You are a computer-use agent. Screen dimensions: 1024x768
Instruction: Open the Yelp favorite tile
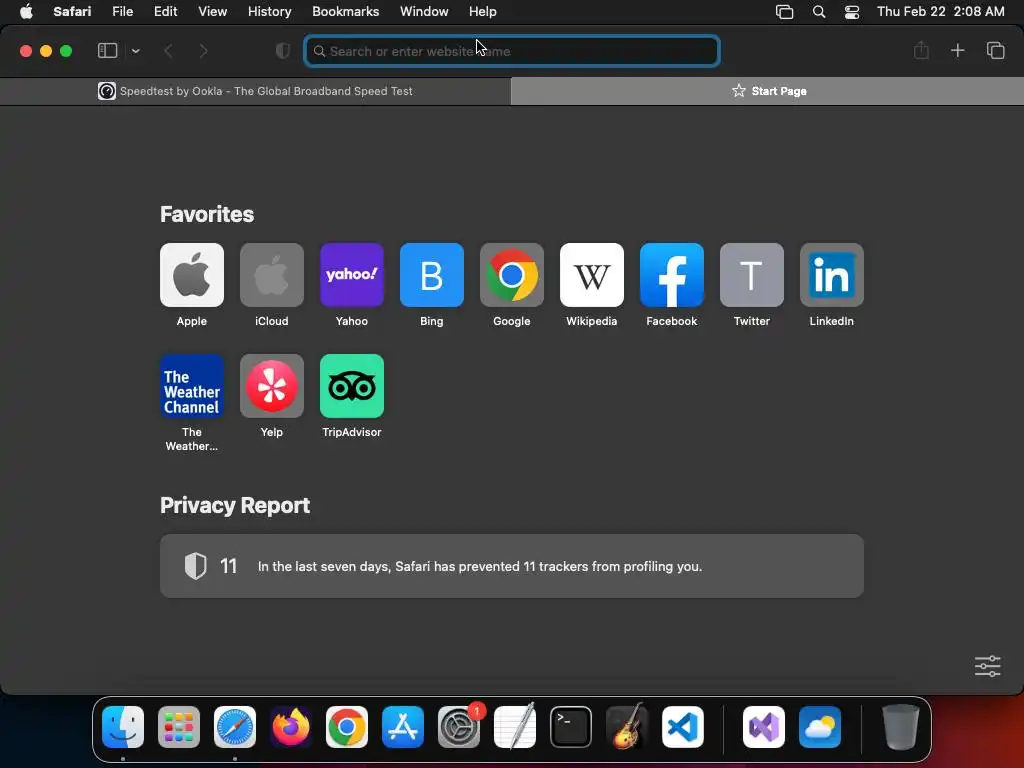(272, 386)
